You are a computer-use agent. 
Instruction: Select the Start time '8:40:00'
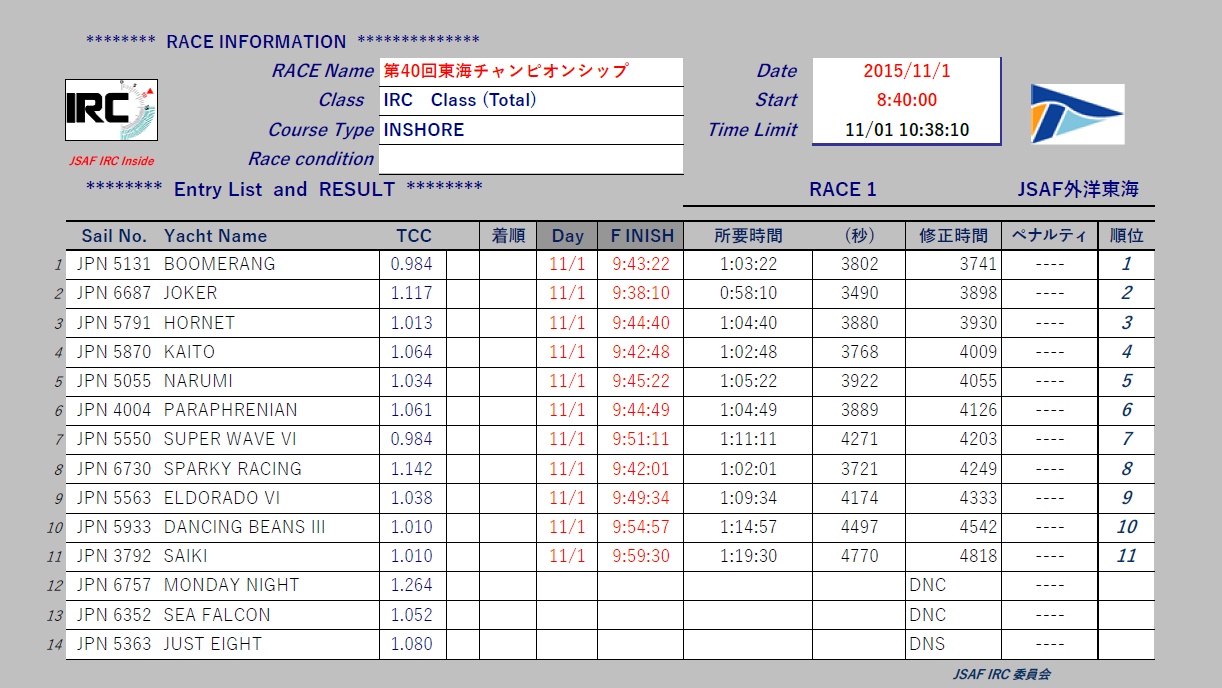pyautogui.click(x=906, y=101)
